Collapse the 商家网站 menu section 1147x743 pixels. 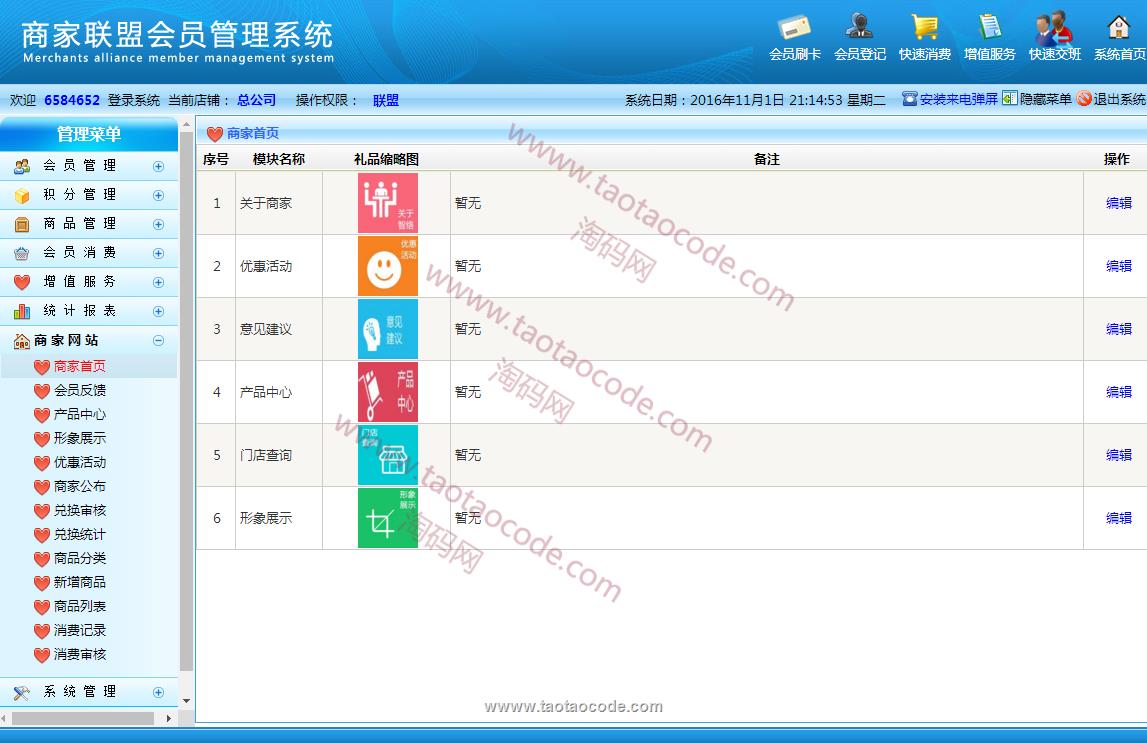(158, 341)
